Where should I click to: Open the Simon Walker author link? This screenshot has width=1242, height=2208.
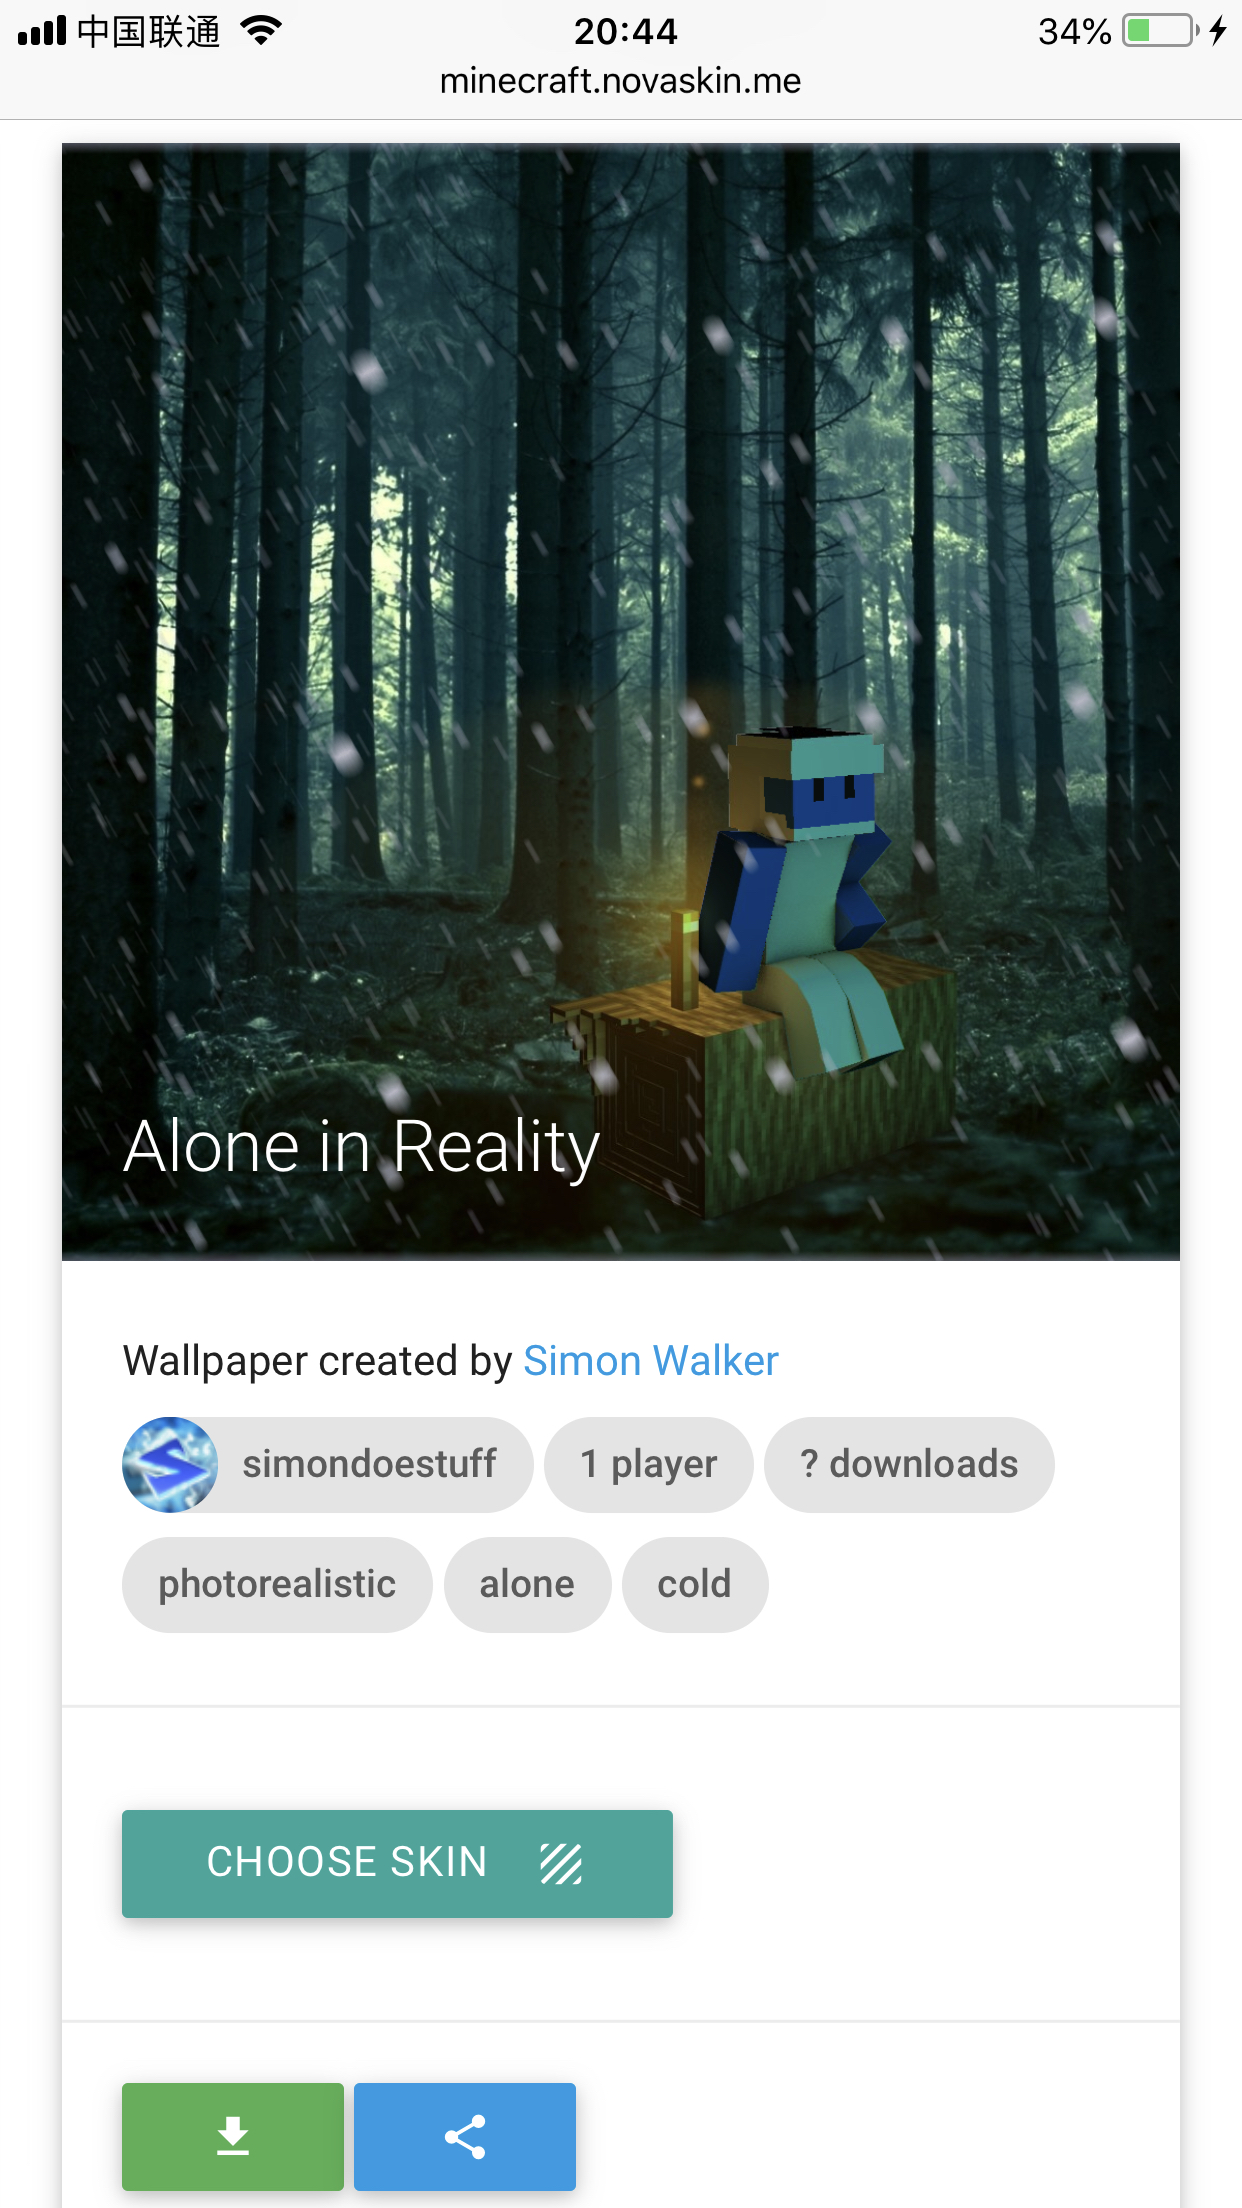(651, 1361)
